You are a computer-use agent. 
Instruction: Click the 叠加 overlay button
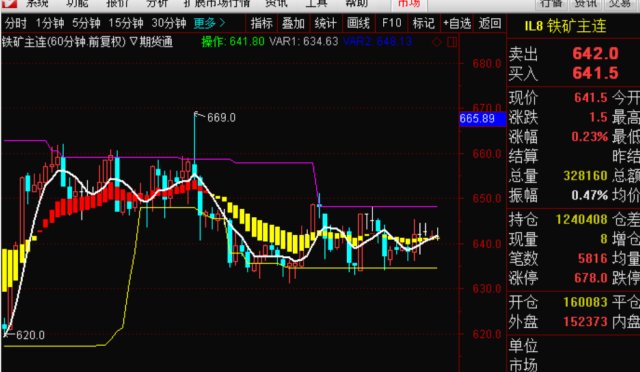pyautogui.click(x=293, y=23)
